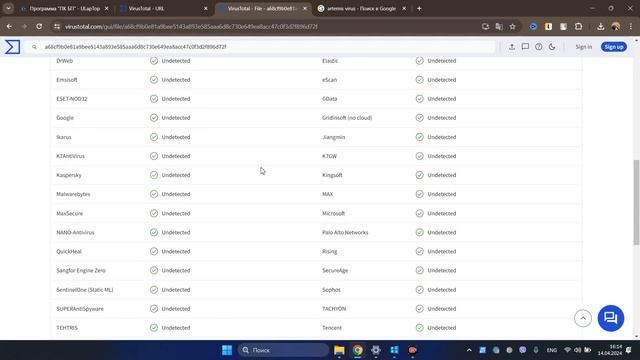Screen dimensions: 640x360
Task: Open the blue chat support bubble
Action: pos(611,318)
